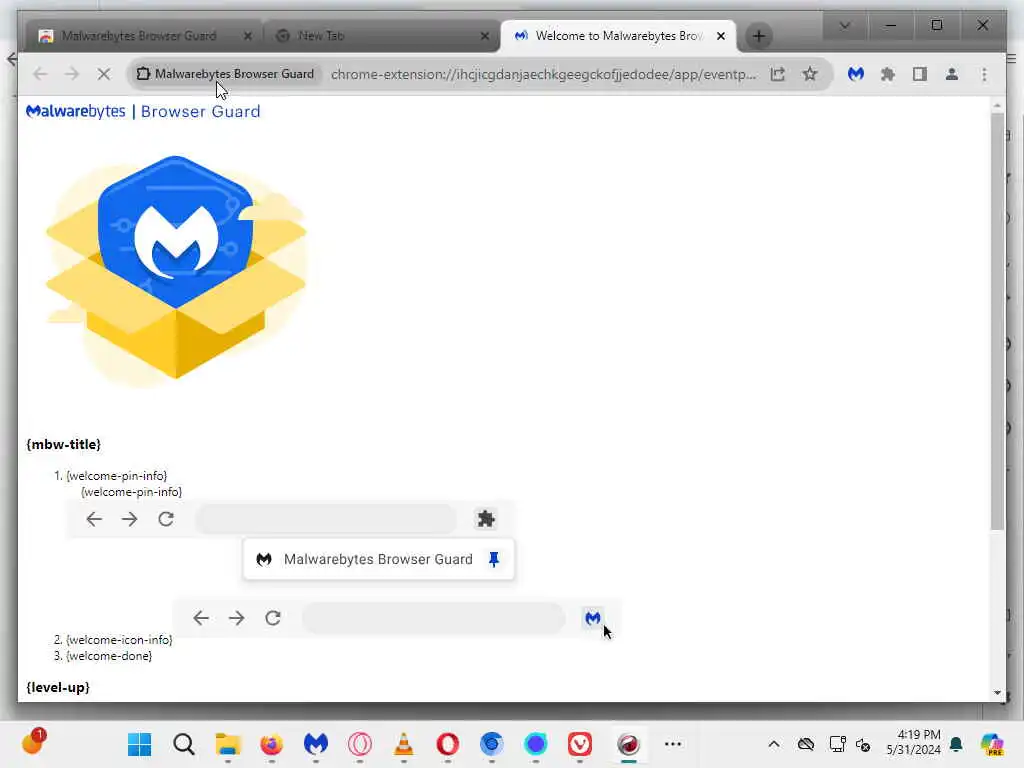Launch VLC media player from taskbar
The width and height of the screenshot is (1024, 768).
[404, 744]
